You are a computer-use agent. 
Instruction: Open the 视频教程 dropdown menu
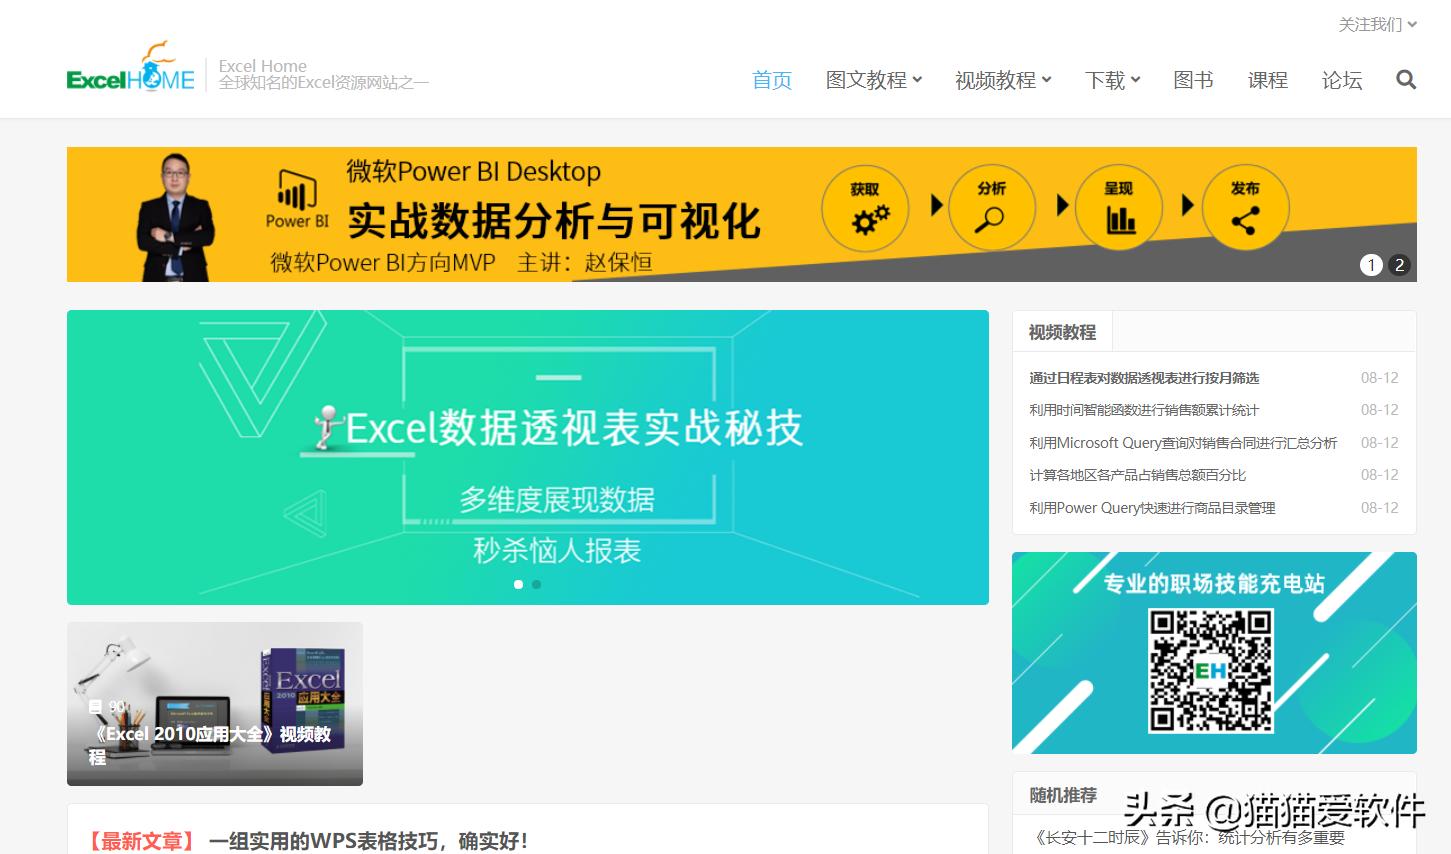point(997,80)
